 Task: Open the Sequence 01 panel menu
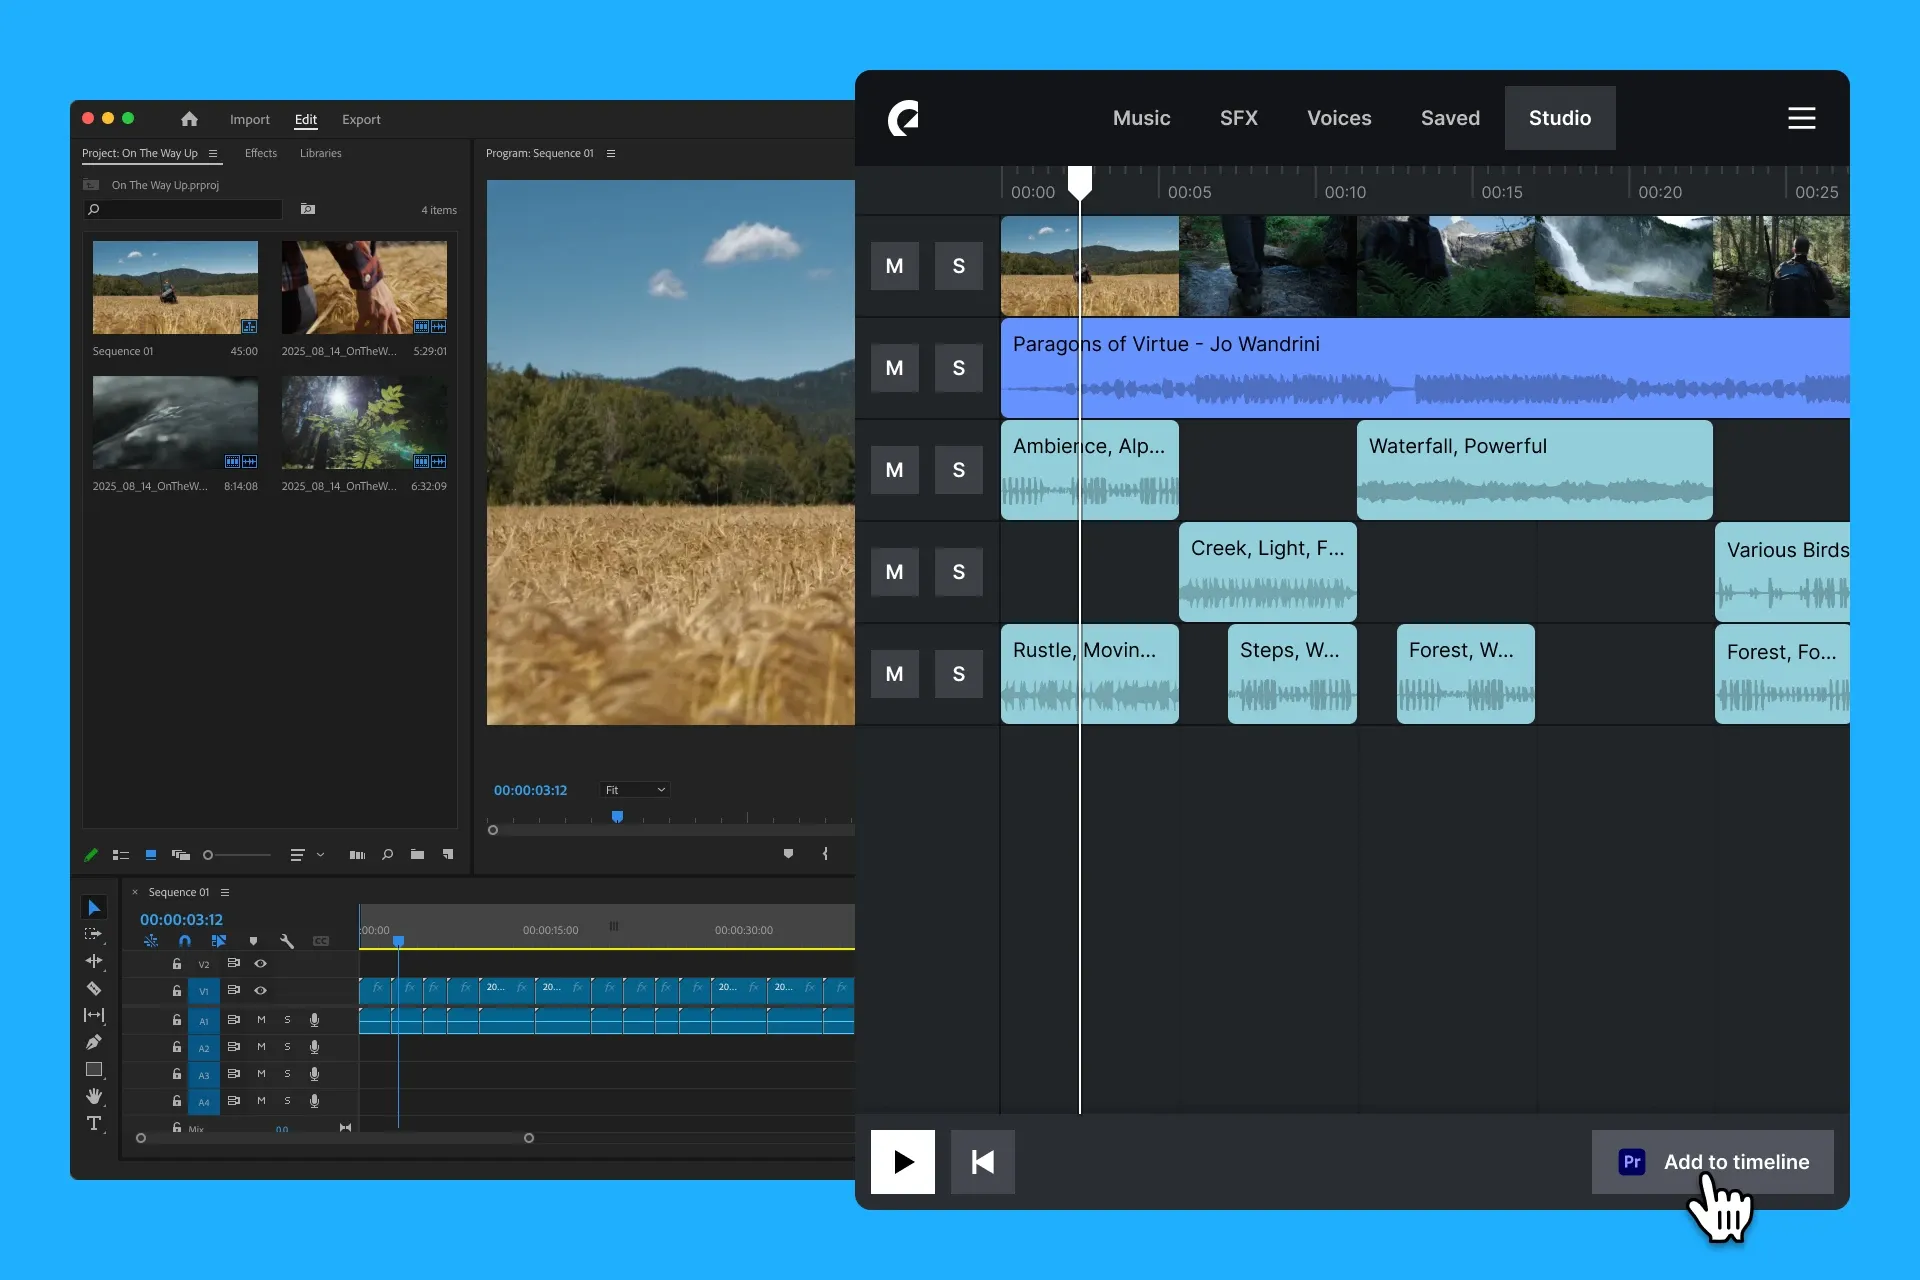pos(225,892)
